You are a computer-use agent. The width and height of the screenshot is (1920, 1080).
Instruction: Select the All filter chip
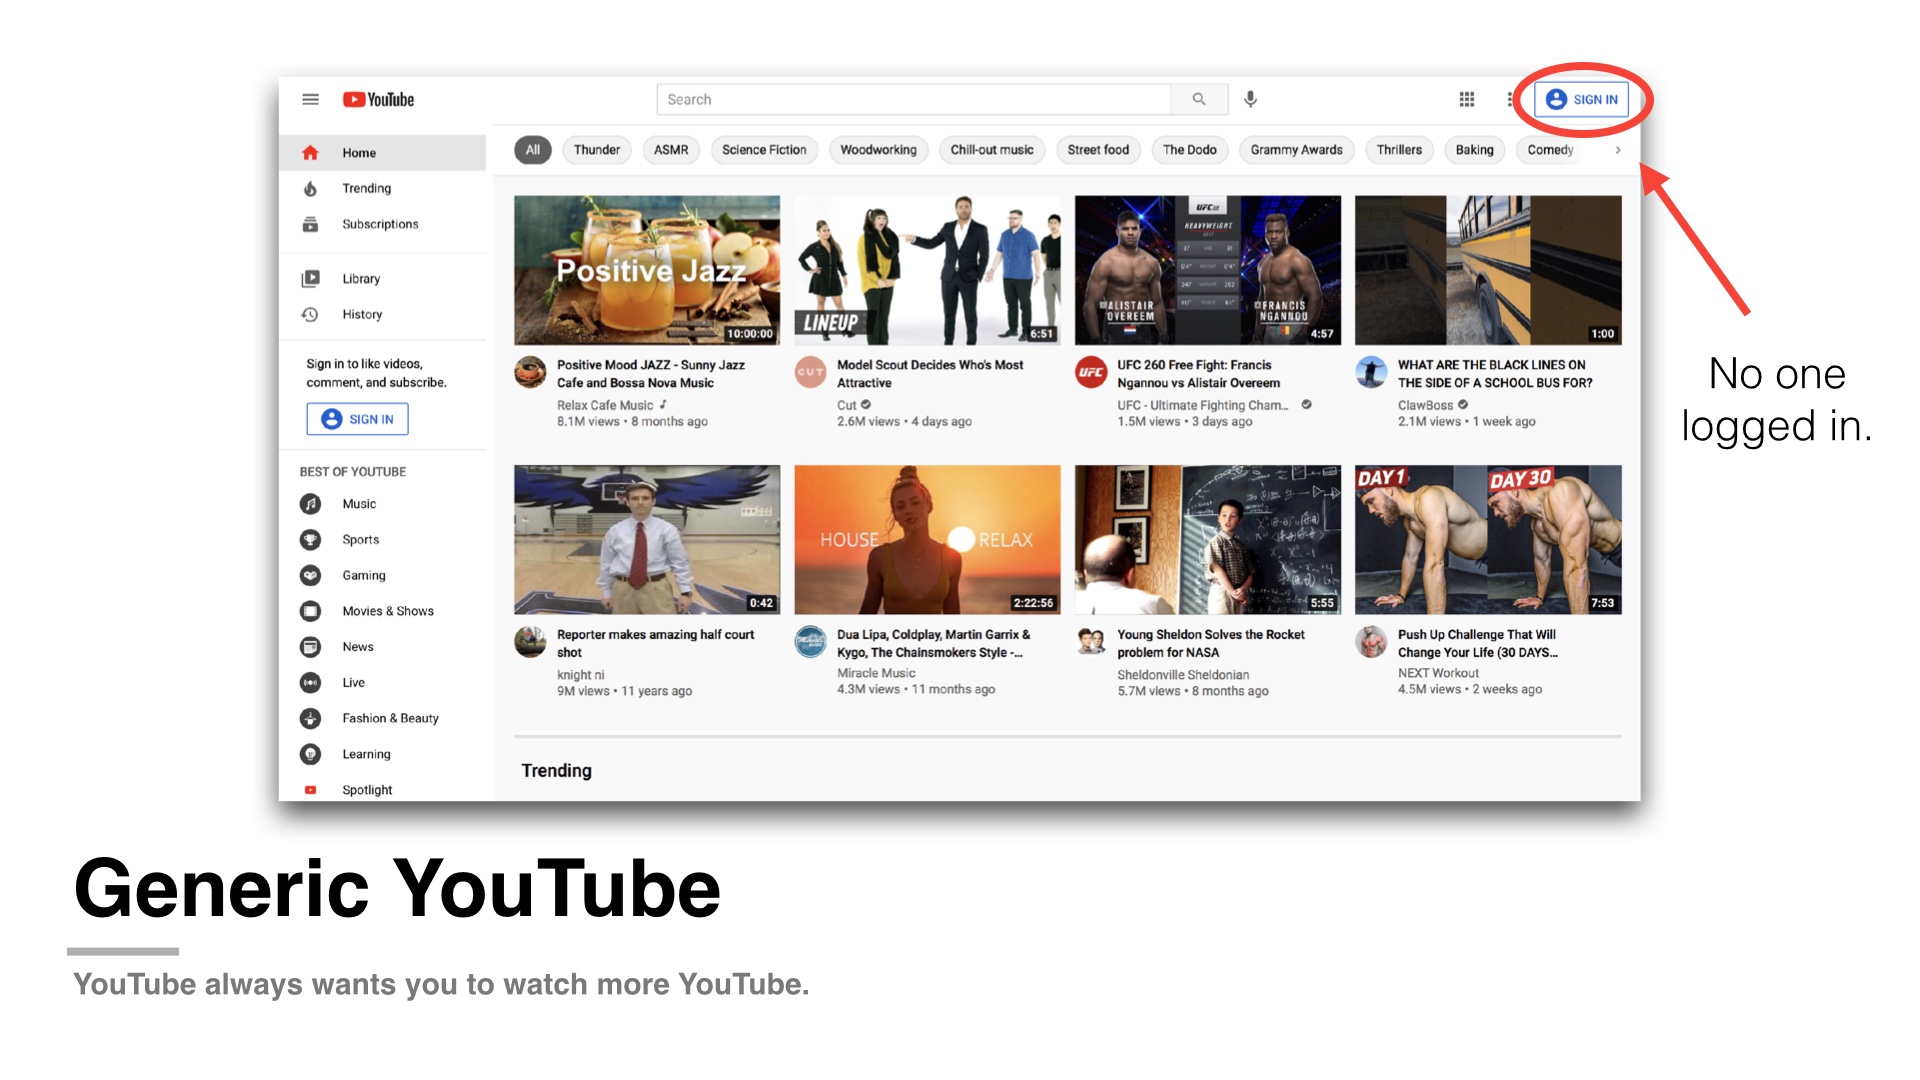point(533,150)
